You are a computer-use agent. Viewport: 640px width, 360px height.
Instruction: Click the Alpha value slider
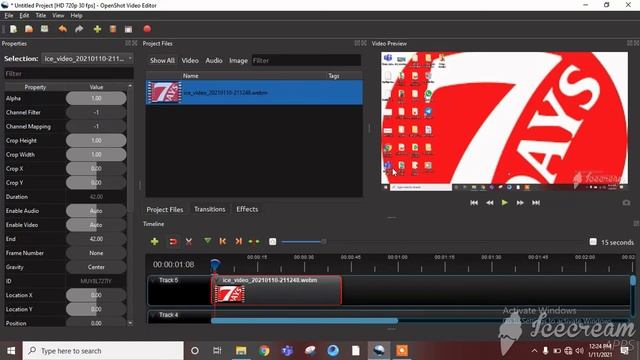[96, 98]
